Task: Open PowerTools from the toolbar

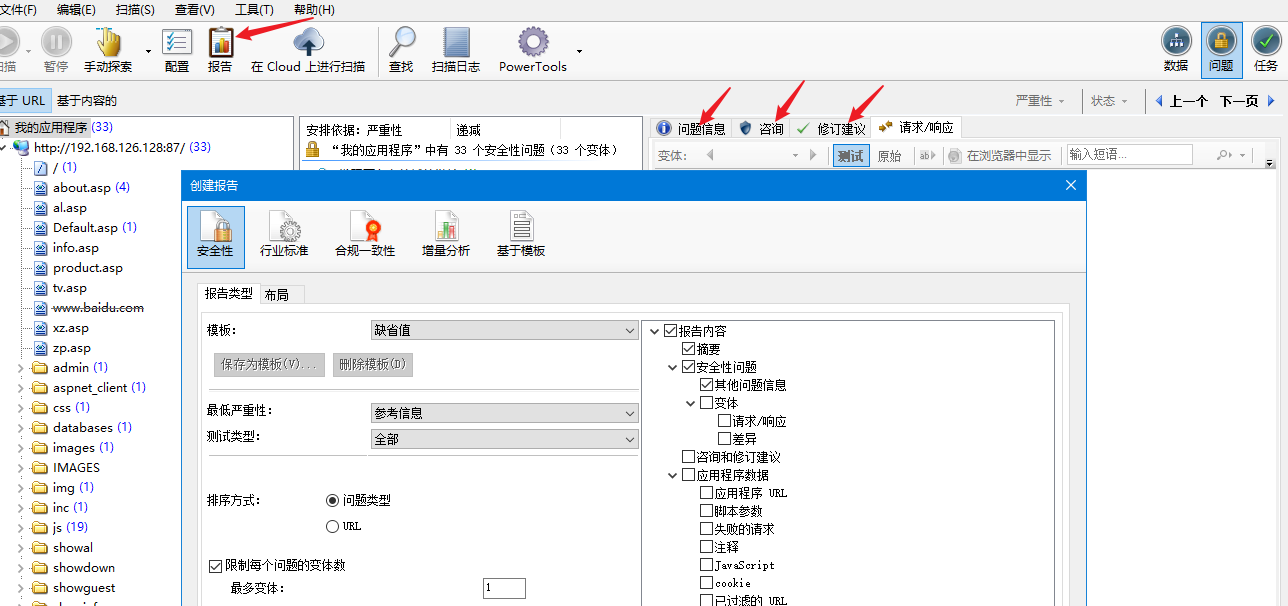Action: tap(532, 45)
